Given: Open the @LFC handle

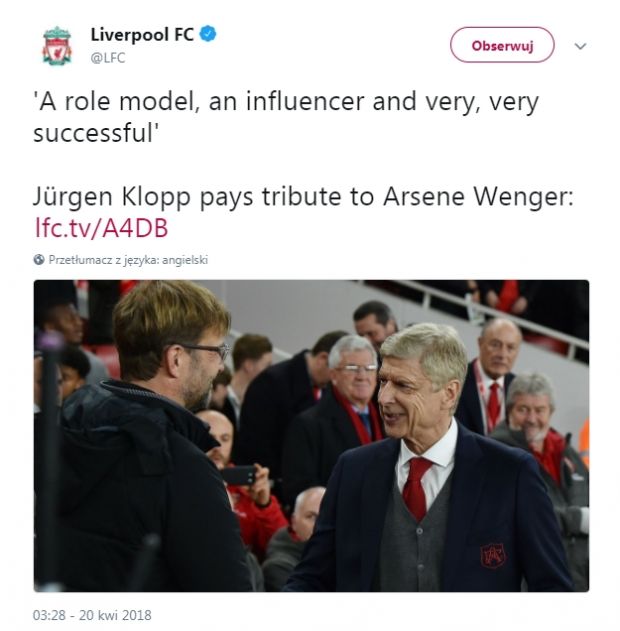Looking at the screenshot, I should [x=108, y=58].
